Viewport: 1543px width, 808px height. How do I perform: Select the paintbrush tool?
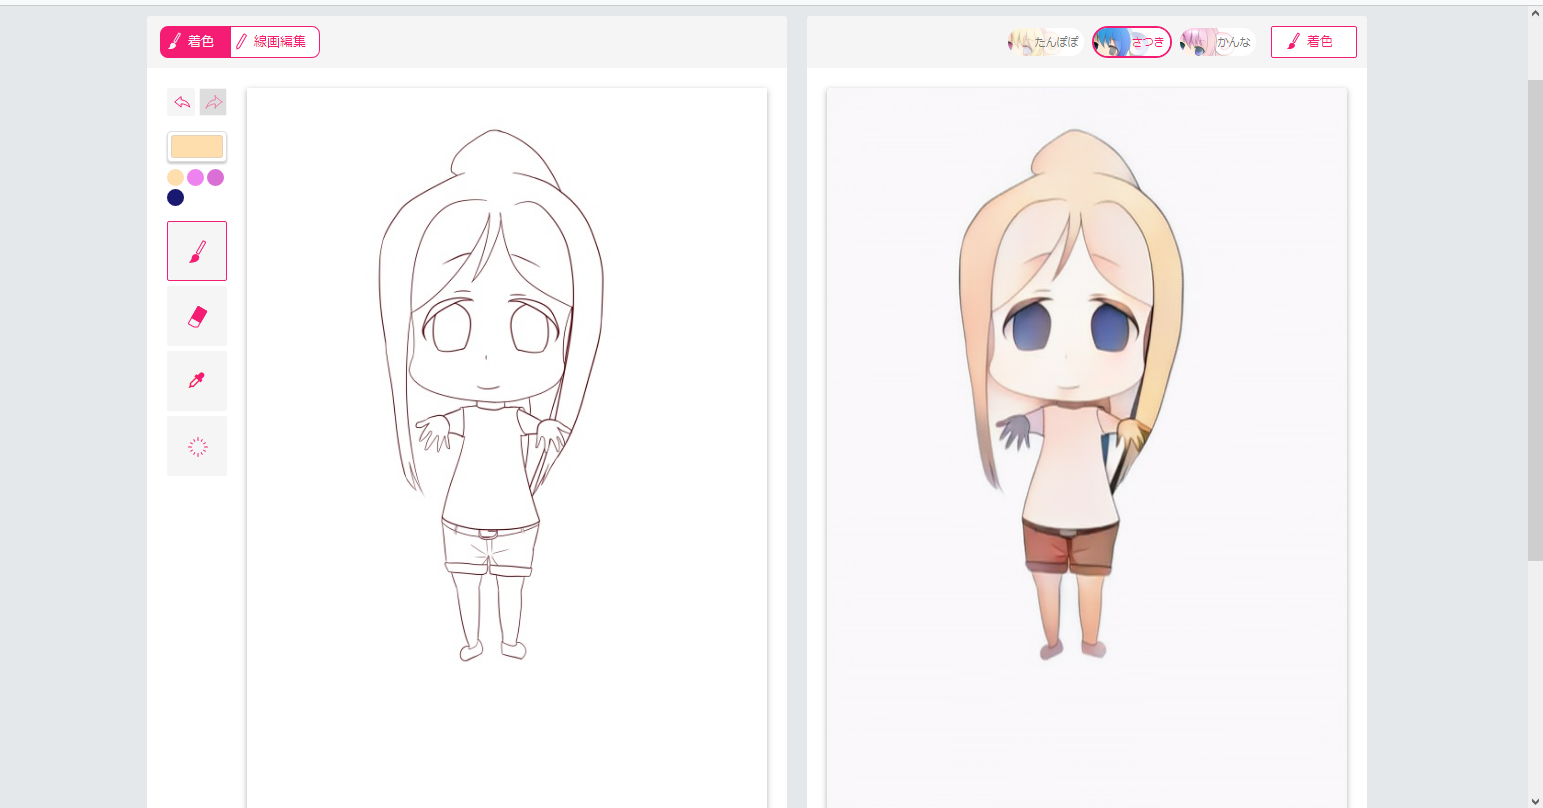(x=197, y=251)
